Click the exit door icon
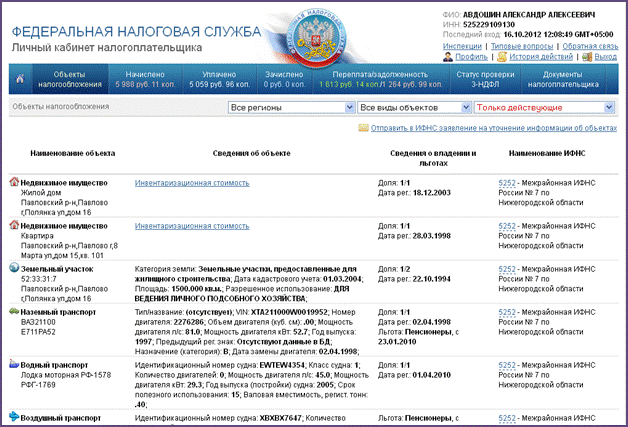 (x=587, y=57)
